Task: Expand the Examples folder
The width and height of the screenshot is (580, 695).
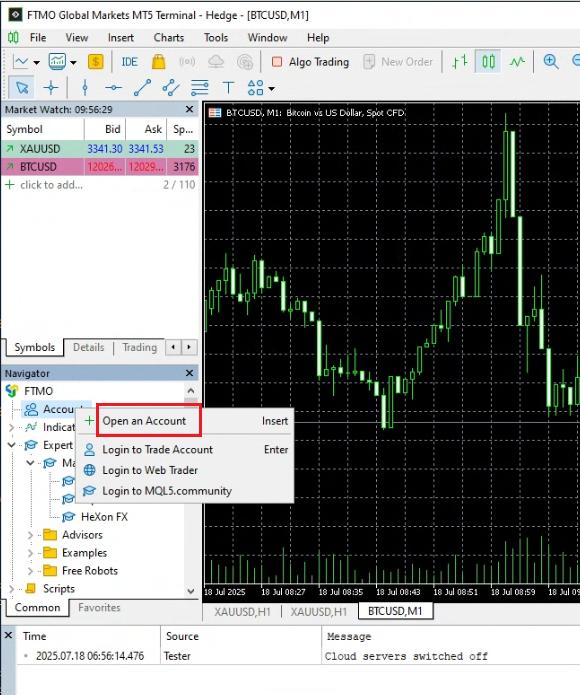Action: [x=30, y=553]
